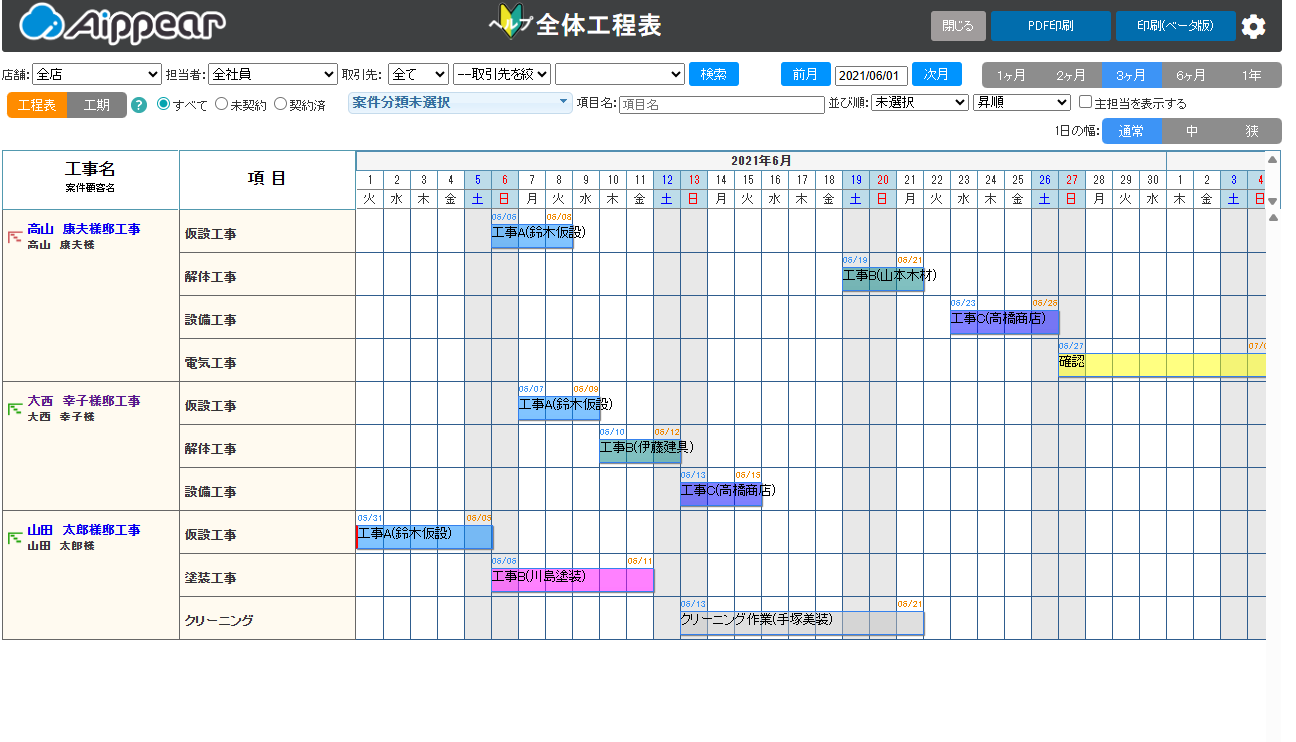Select the 契約済 radio button
The height and width of the screenshot is (742, 1296).
pos(280,104)
